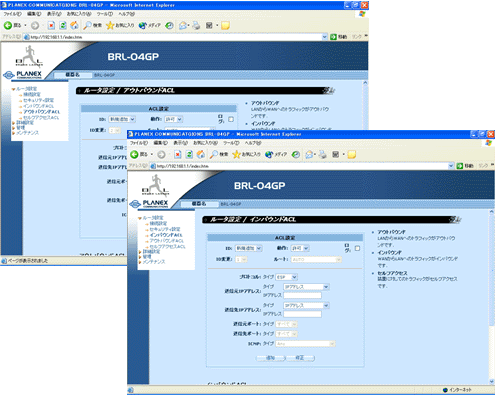Click the Forward arrow in the front window
Viewport: 500px width, 400px height.
click(161, 154)
